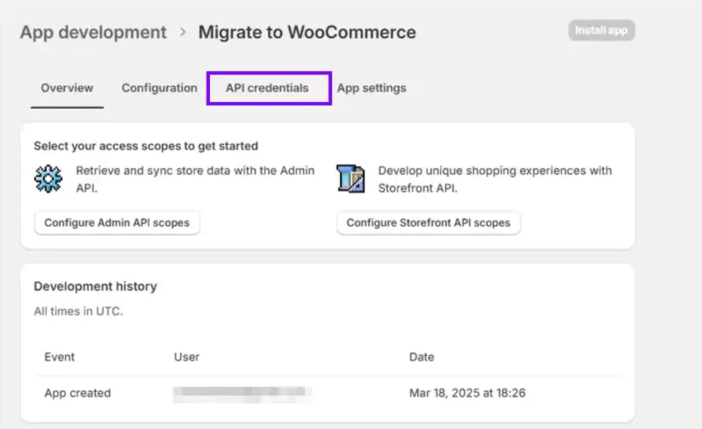Click the Development history heading
Viewport: 702px width, 429px height.
click(95, 286)
